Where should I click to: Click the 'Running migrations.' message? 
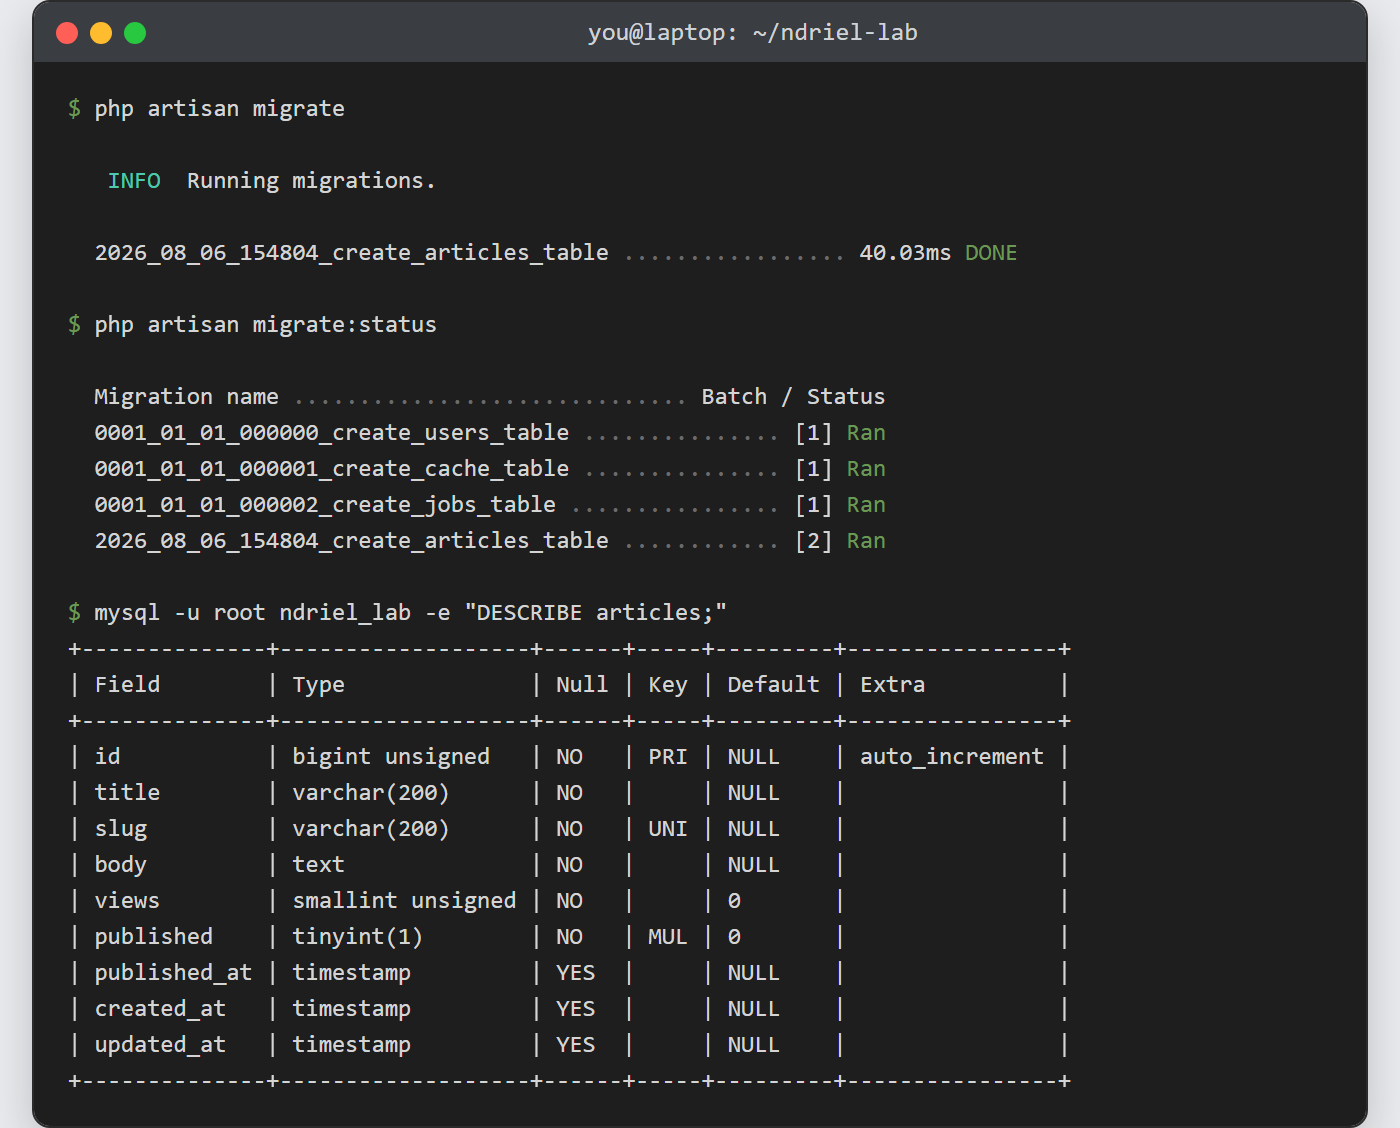click(311, 181)
